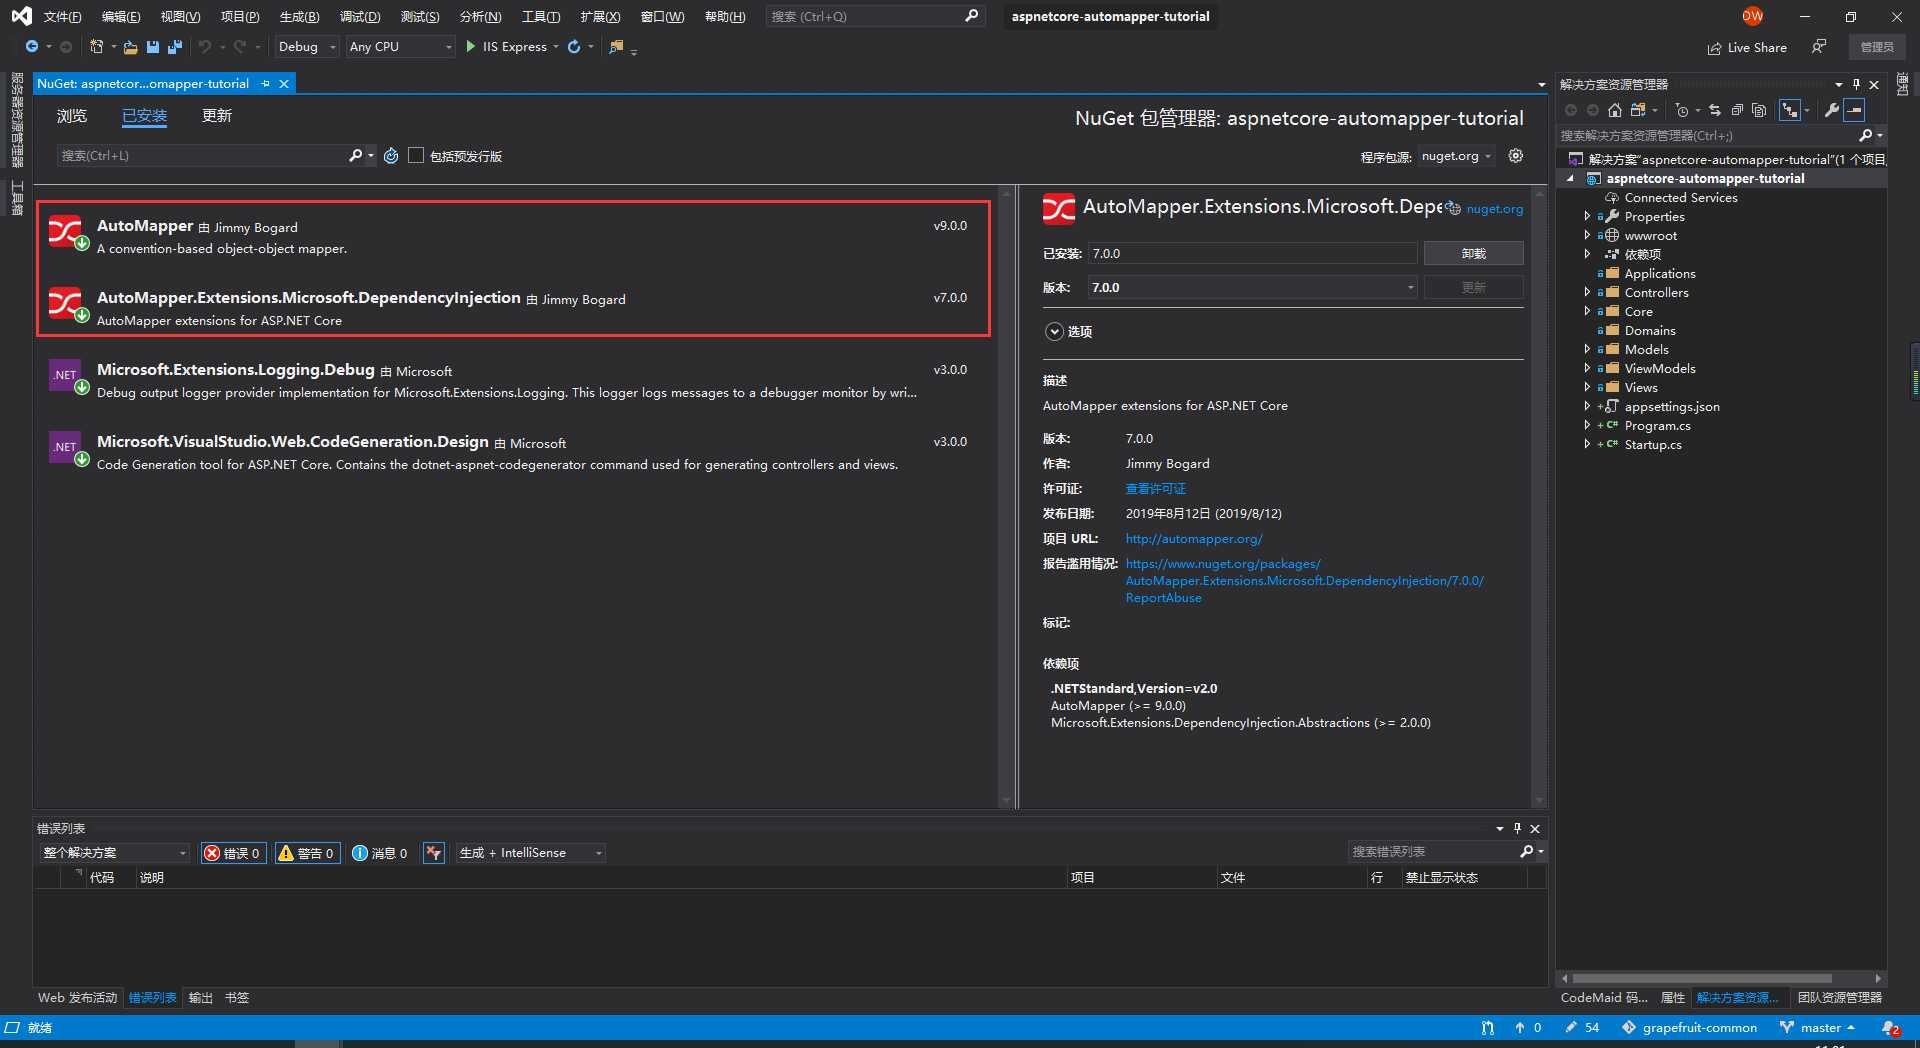
Task: Start debugging with IIS Express play icon
Action: [470, 47]
